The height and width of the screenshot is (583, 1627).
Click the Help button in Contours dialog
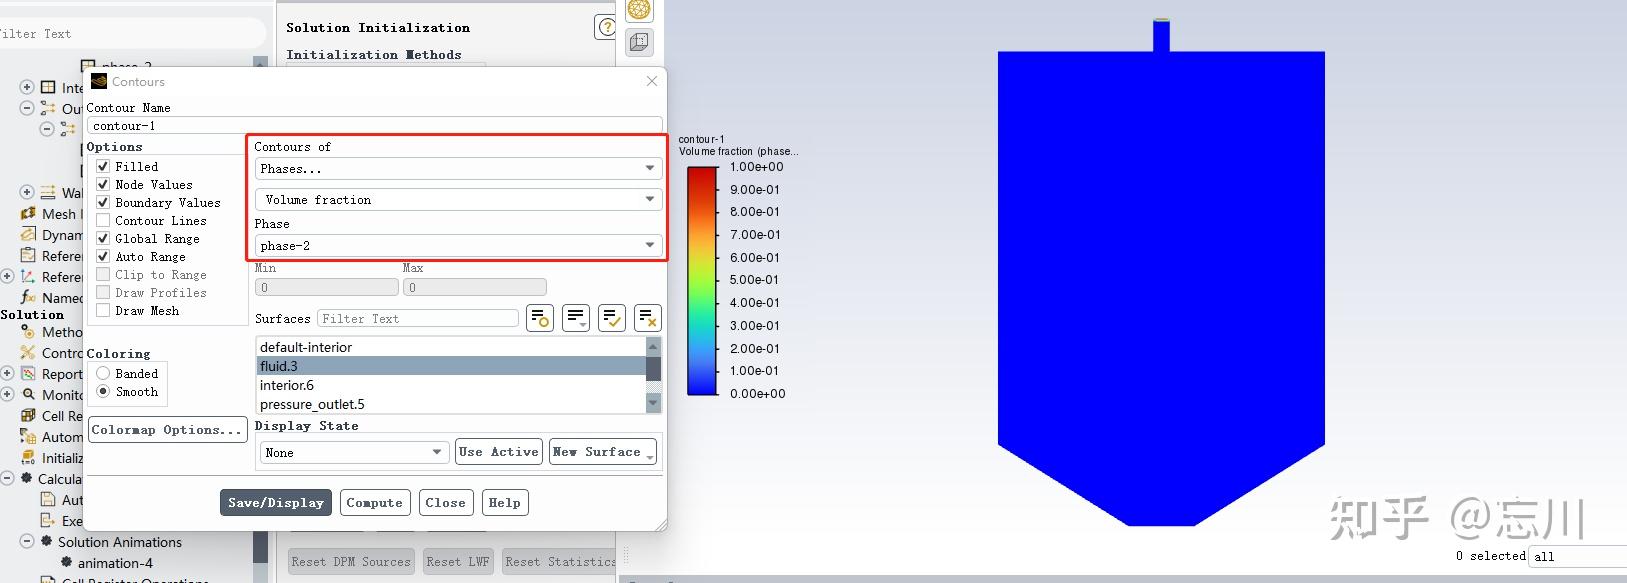pos(504,502)
